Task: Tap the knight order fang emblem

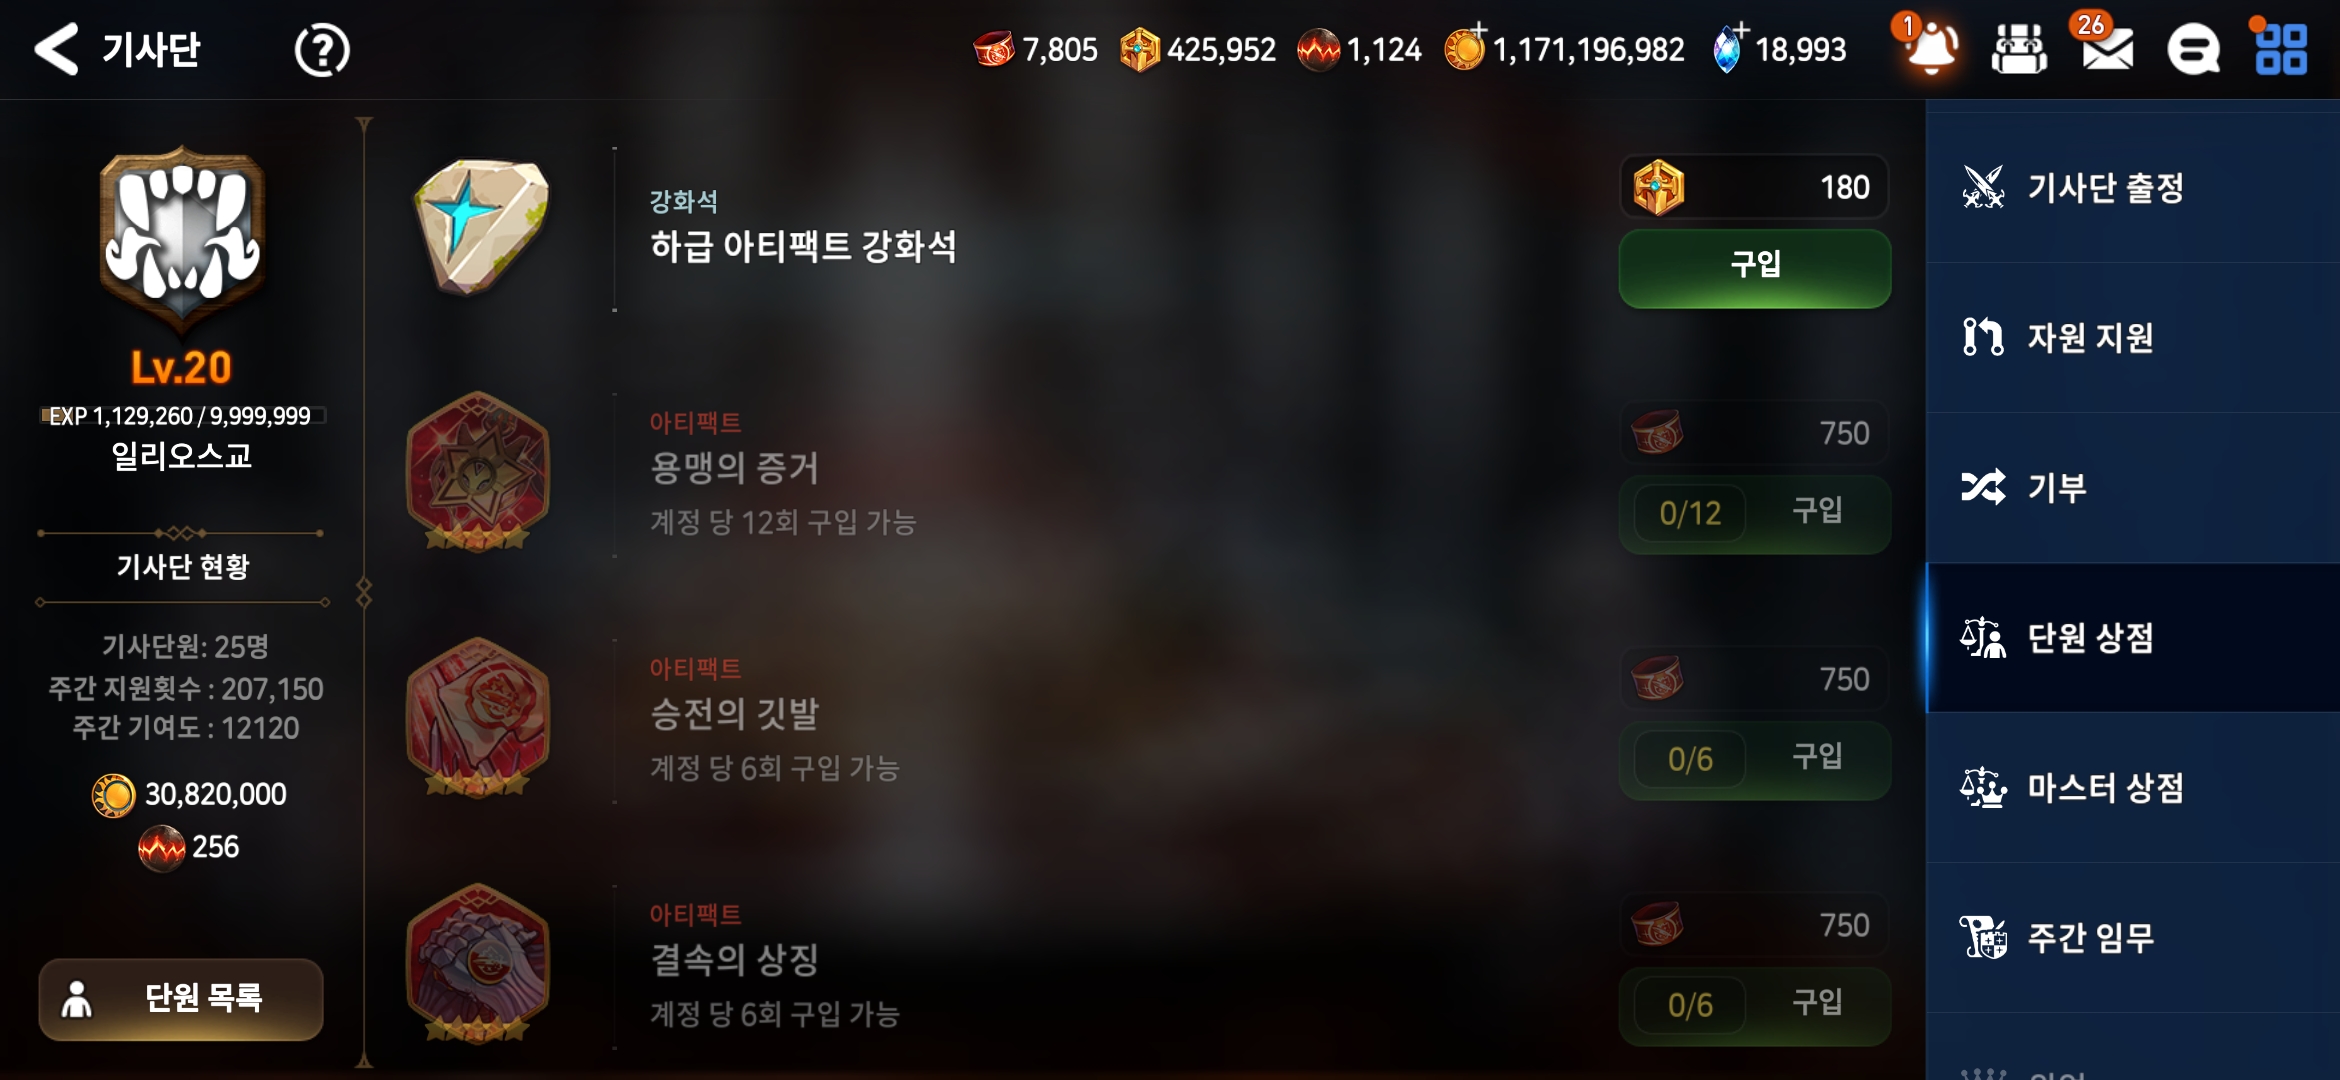Action: coord(181,237)
